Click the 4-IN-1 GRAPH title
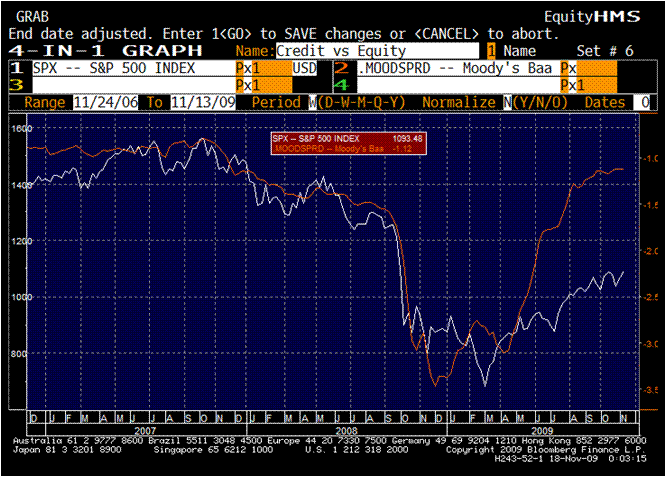Image resolution: width=666 pixels, height=477 pixels. 106,51
